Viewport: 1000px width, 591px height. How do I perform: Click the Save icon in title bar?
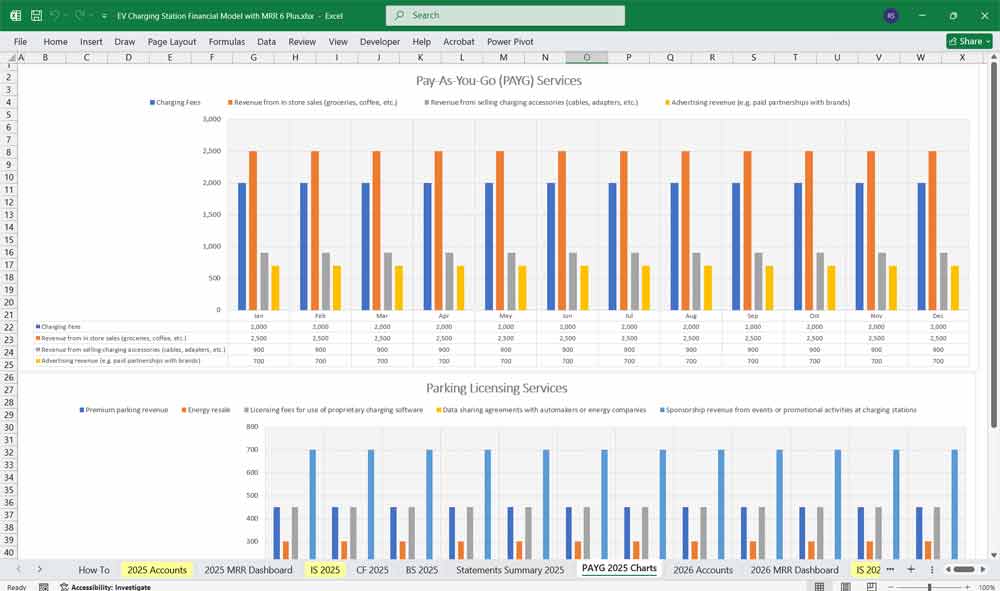point(36,16)
